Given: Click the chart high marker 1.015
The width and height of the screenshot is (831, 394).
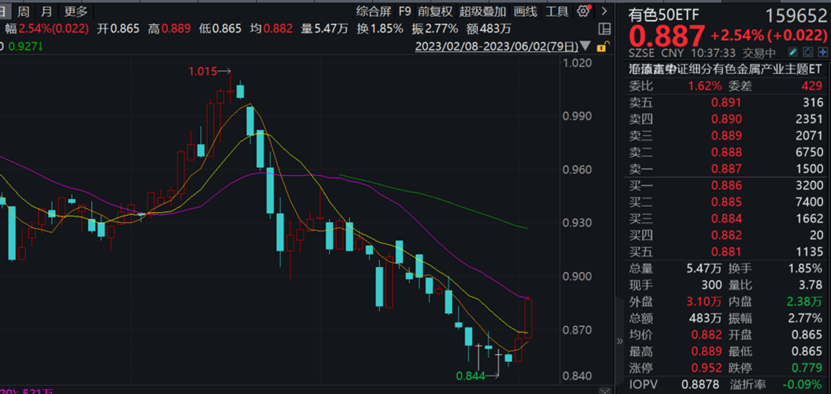Looking at the screenshot, I should pos(204,71).
